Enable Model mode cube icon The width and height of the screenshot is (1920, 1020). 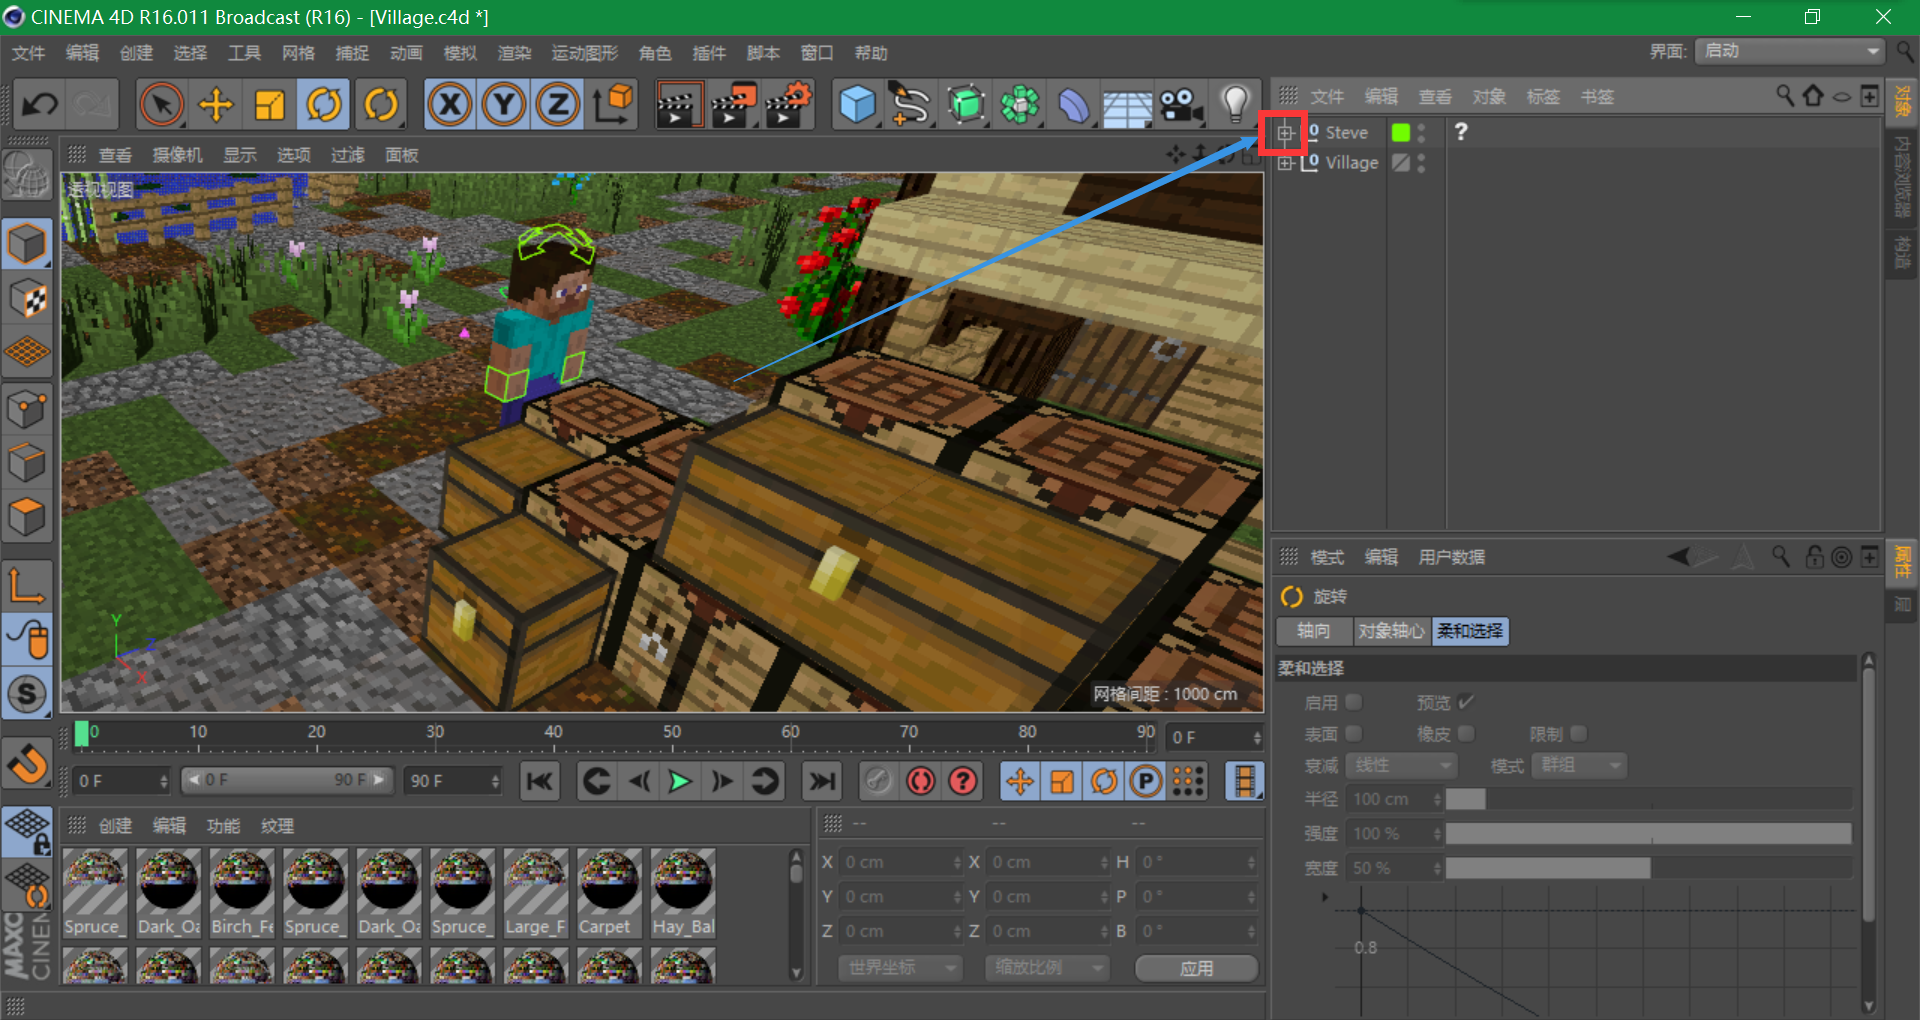pos(27,244)
